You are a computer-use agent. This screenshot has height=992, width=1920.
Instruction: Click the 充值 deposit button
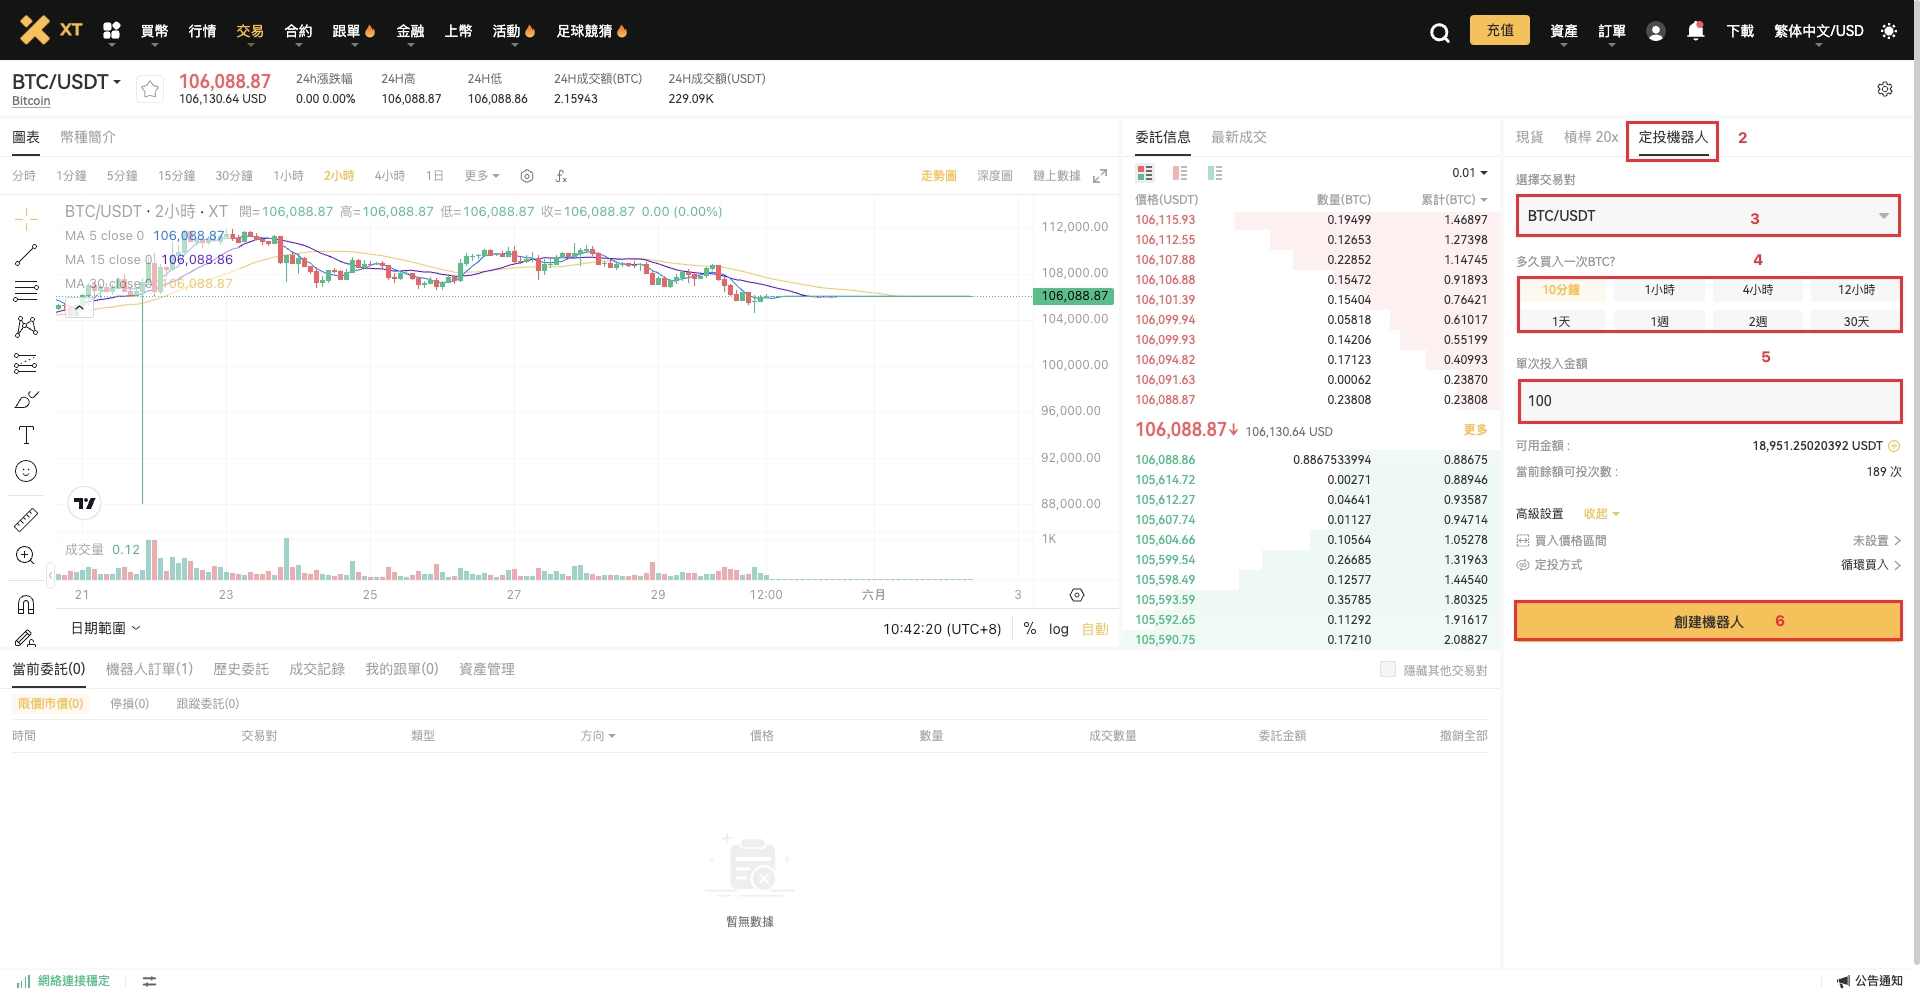pyautogui.click(x=1499, y=30)
